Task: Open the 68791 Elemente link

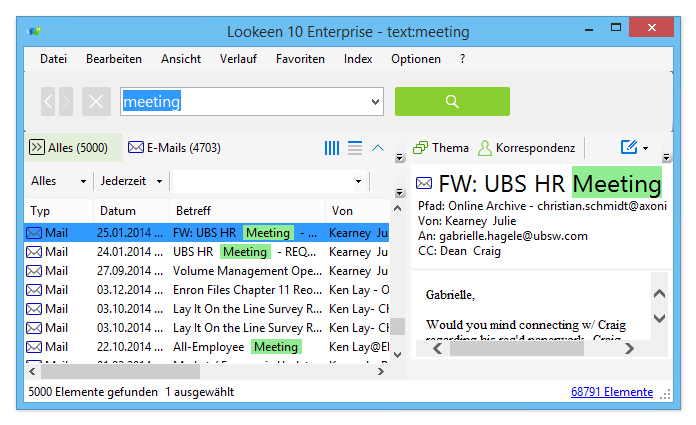Action: coord(612,392)
